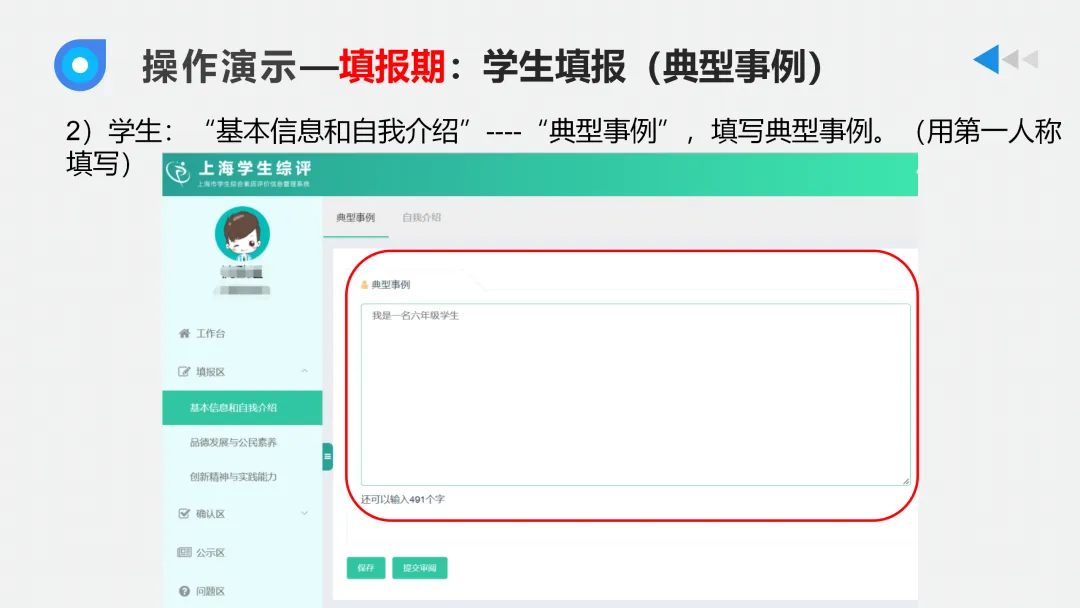Click the orange user icon beside 典型事例
Viewport: 1080px width, 608px height.
click(362, 283)
